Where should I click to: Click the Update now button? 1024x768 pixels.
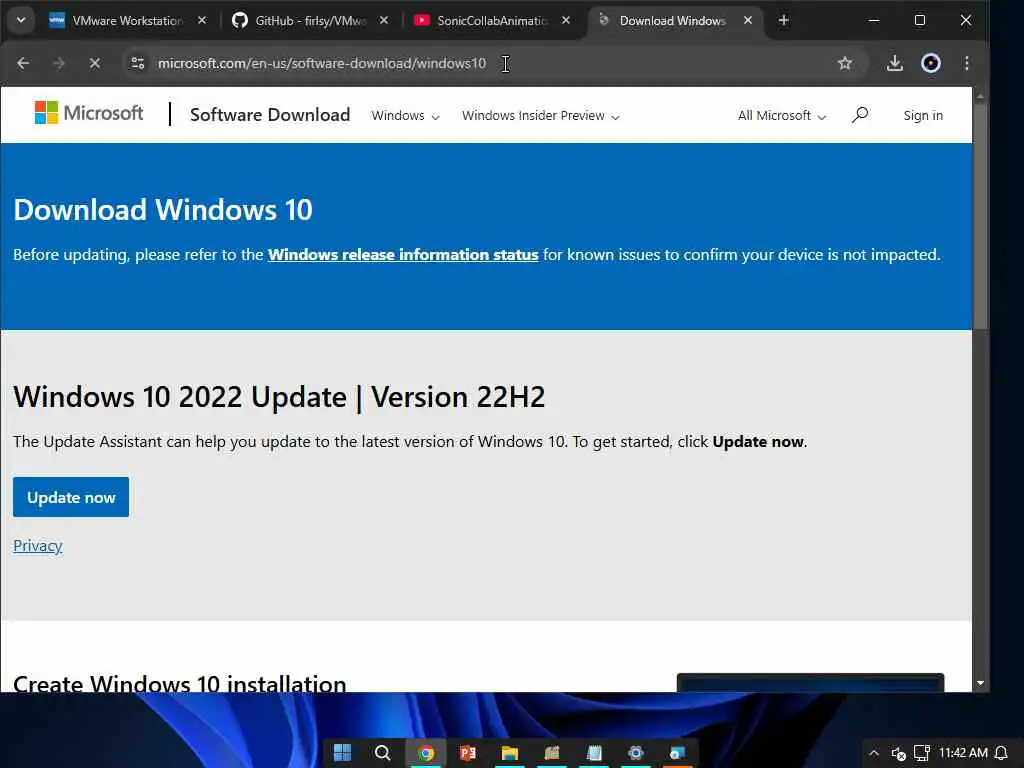click(x=71, y=497)
